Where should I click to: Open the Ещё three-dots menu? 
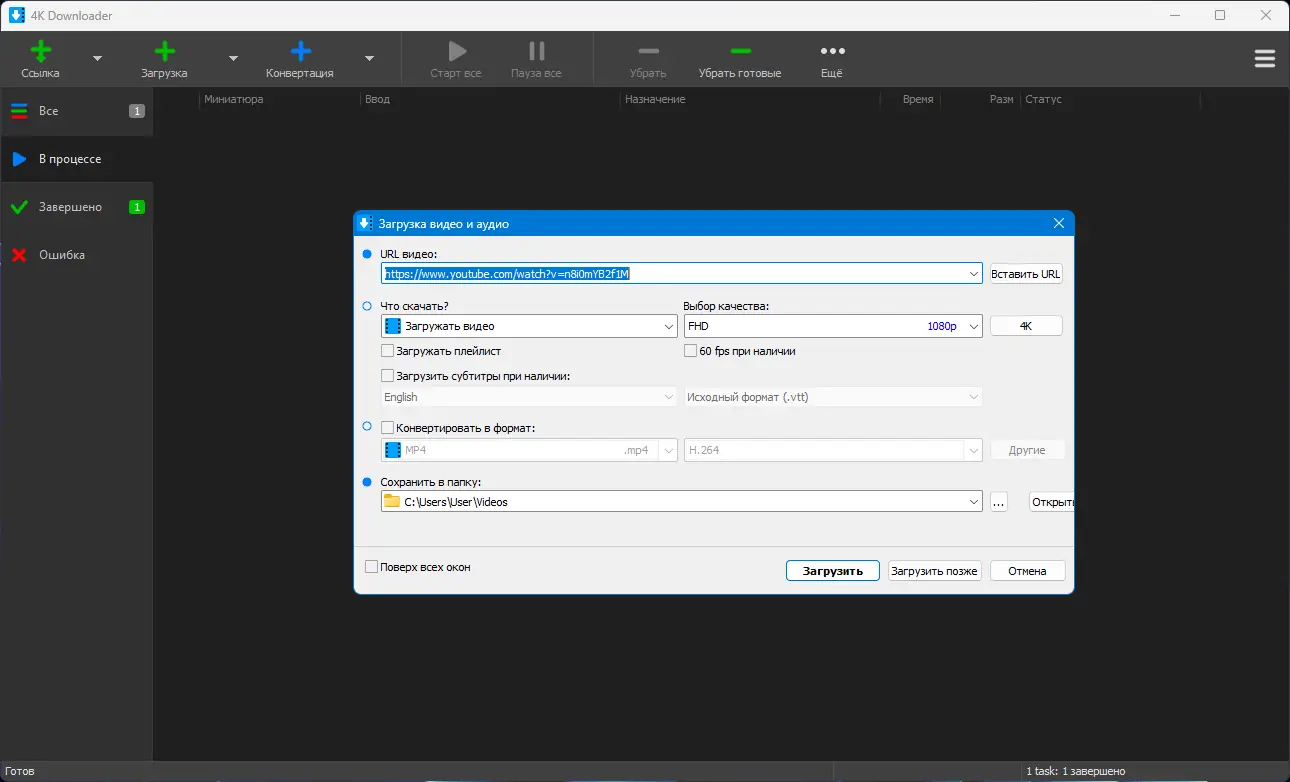tap(832, 52)
